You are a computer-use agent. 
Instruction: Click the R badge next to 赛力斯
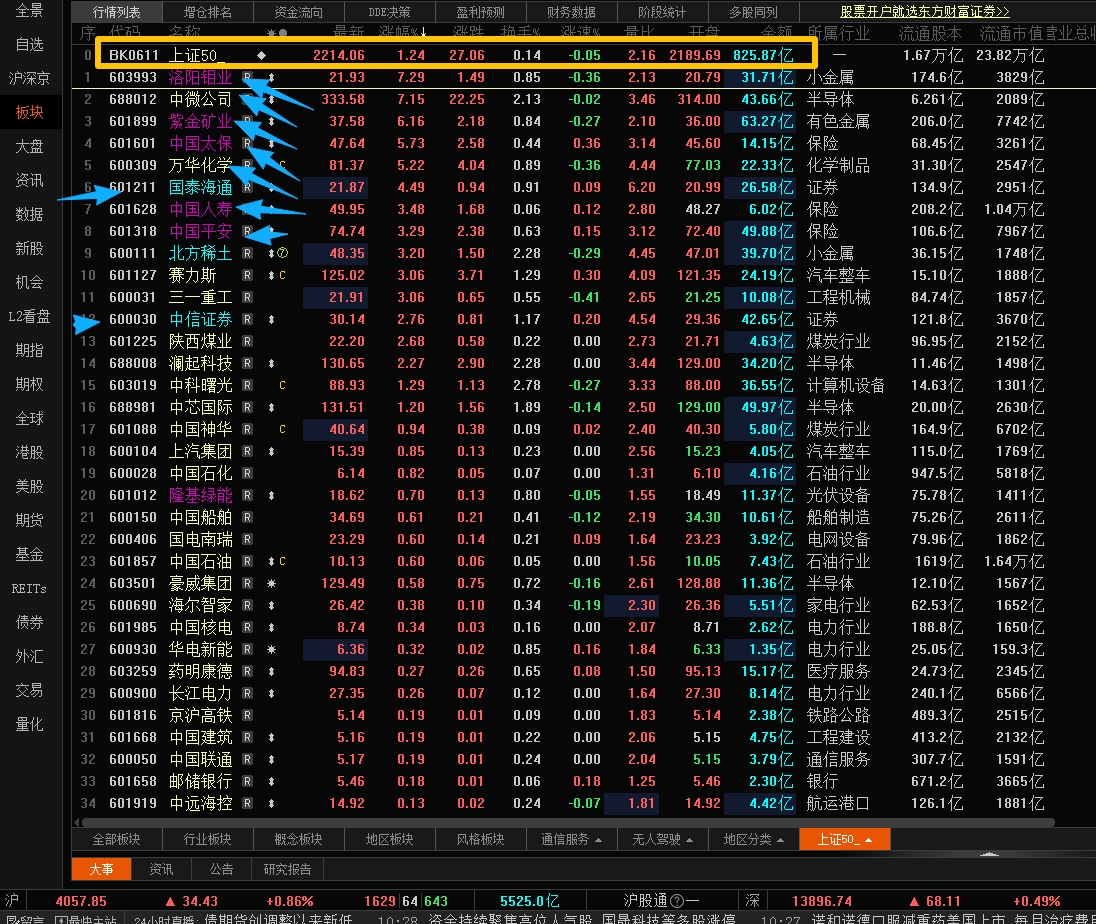click(x=247, y=275)
